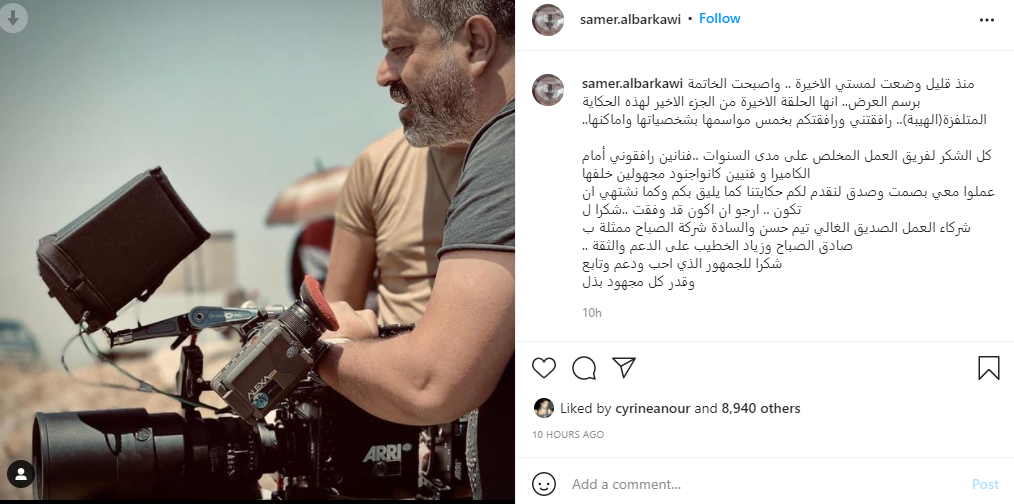Viewport: 1014px width, 504px height.
Task: Click the avatar beside the caption
Action: (548, 90)
